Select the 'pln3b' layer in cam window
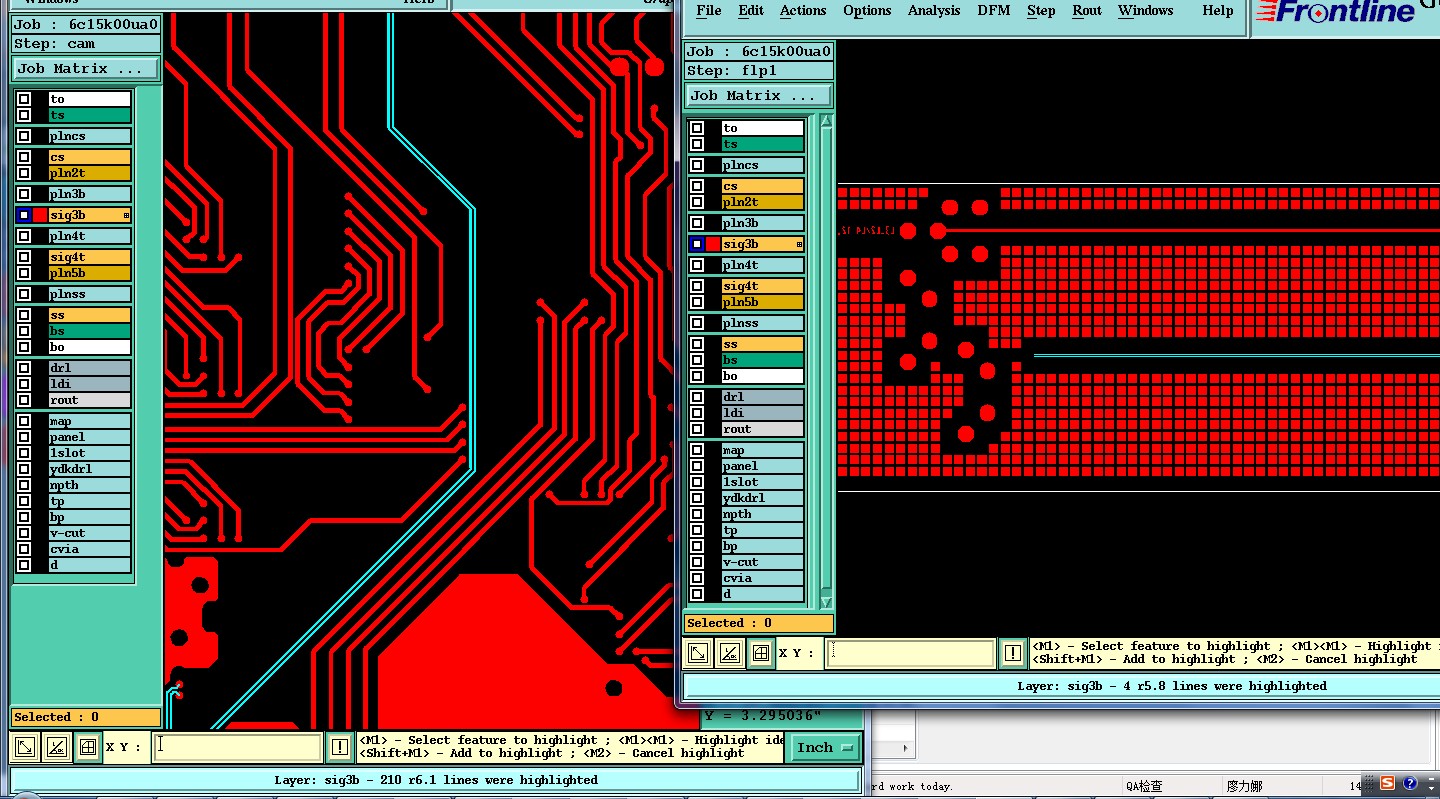 coord(90,194)
